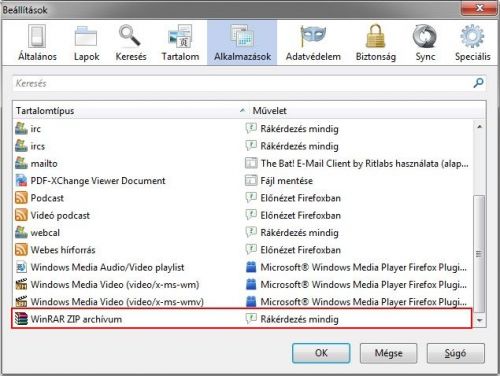The width and height of the screenshot is (500, 376).
Task: Click the irc content type icon
Action: point(21,129)
